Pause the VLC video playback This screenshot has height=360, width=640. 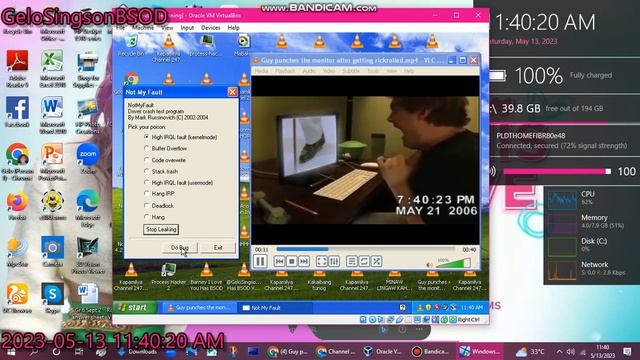coord(260,261)
